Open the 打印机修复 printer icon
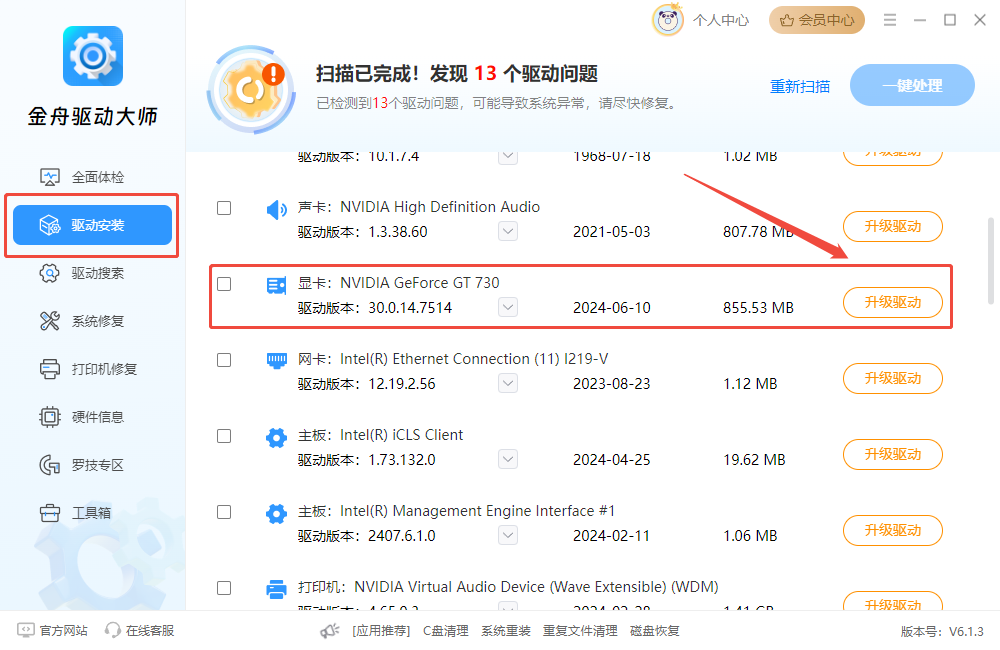The width and height of the screenshot is (1000, 650). [x=49, y=369]
